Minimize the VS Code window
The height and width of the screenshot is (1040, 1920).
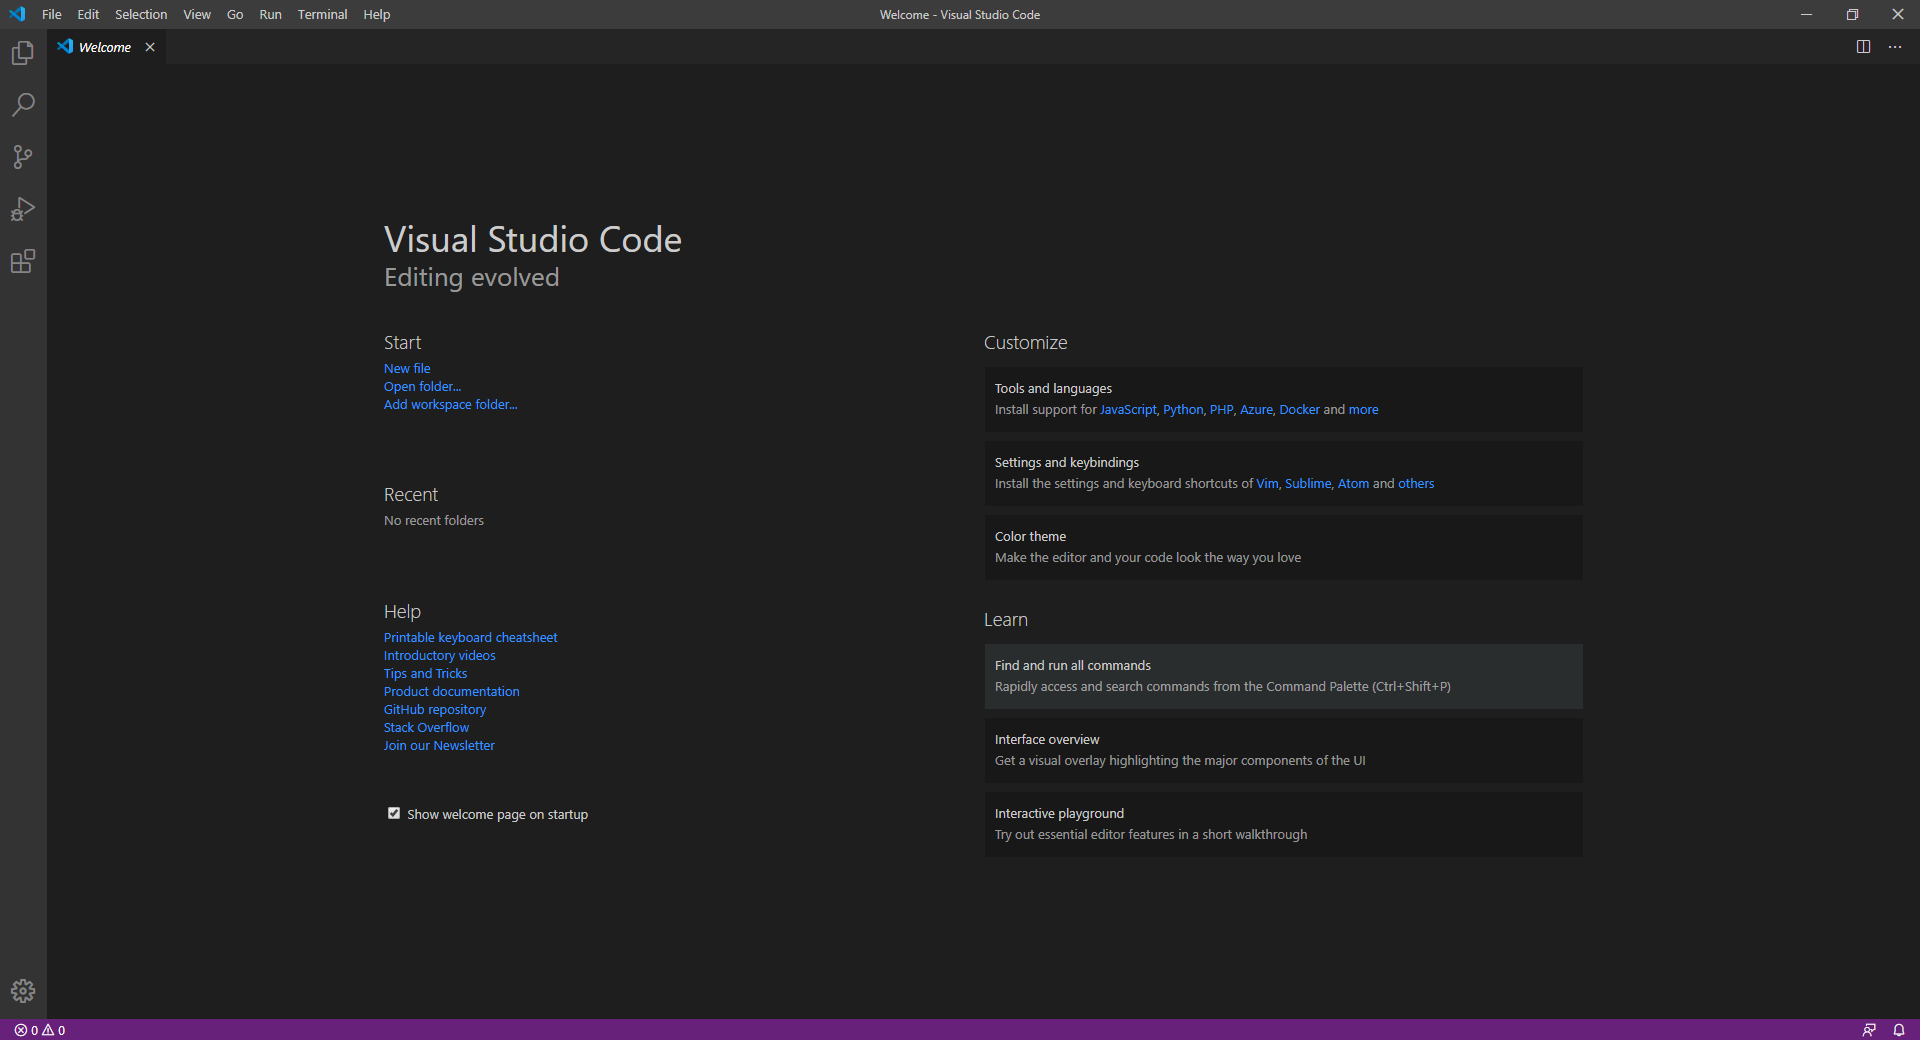point(1806,14)
